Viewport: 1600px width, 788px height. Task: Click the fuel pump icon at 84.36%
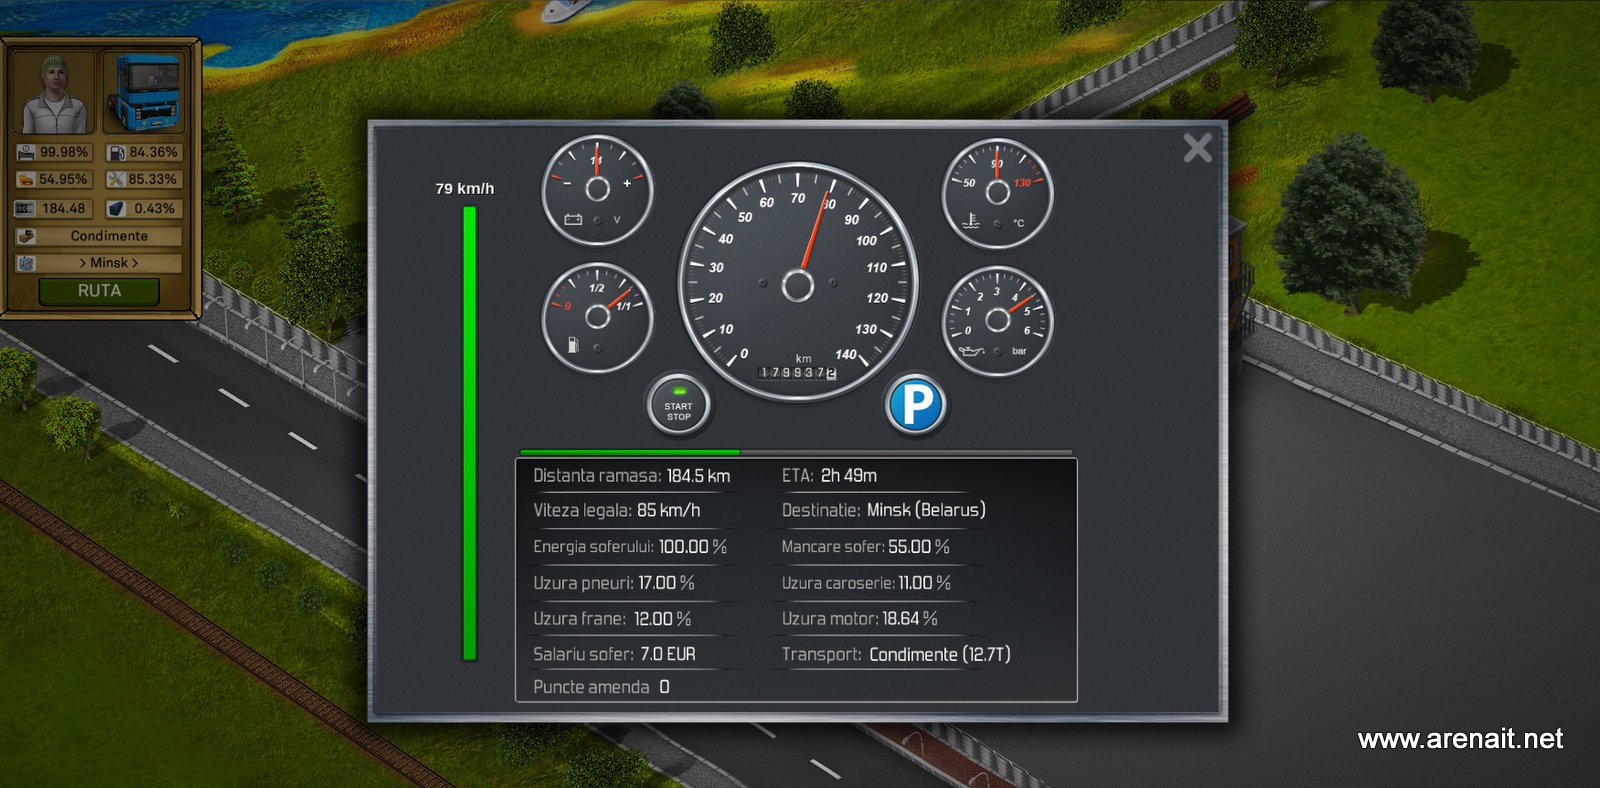[x=116, y=152]
